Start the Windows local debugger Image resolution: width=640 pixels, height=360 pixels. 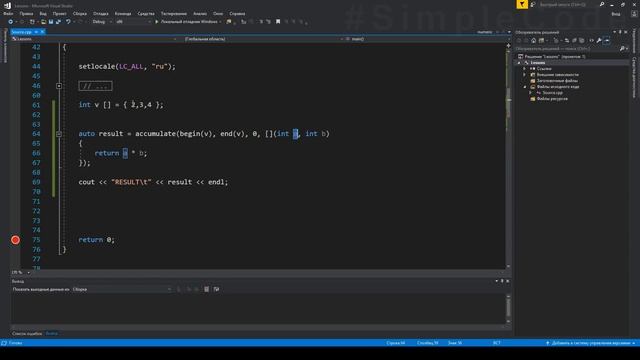point(188,22)
